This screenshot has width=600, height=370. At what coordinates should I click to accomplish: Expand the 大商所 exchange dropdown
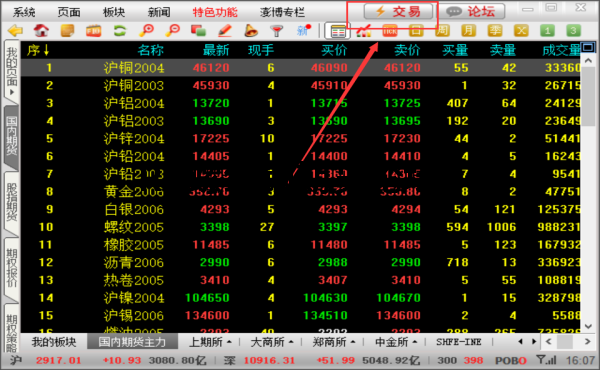coord(272,342)
